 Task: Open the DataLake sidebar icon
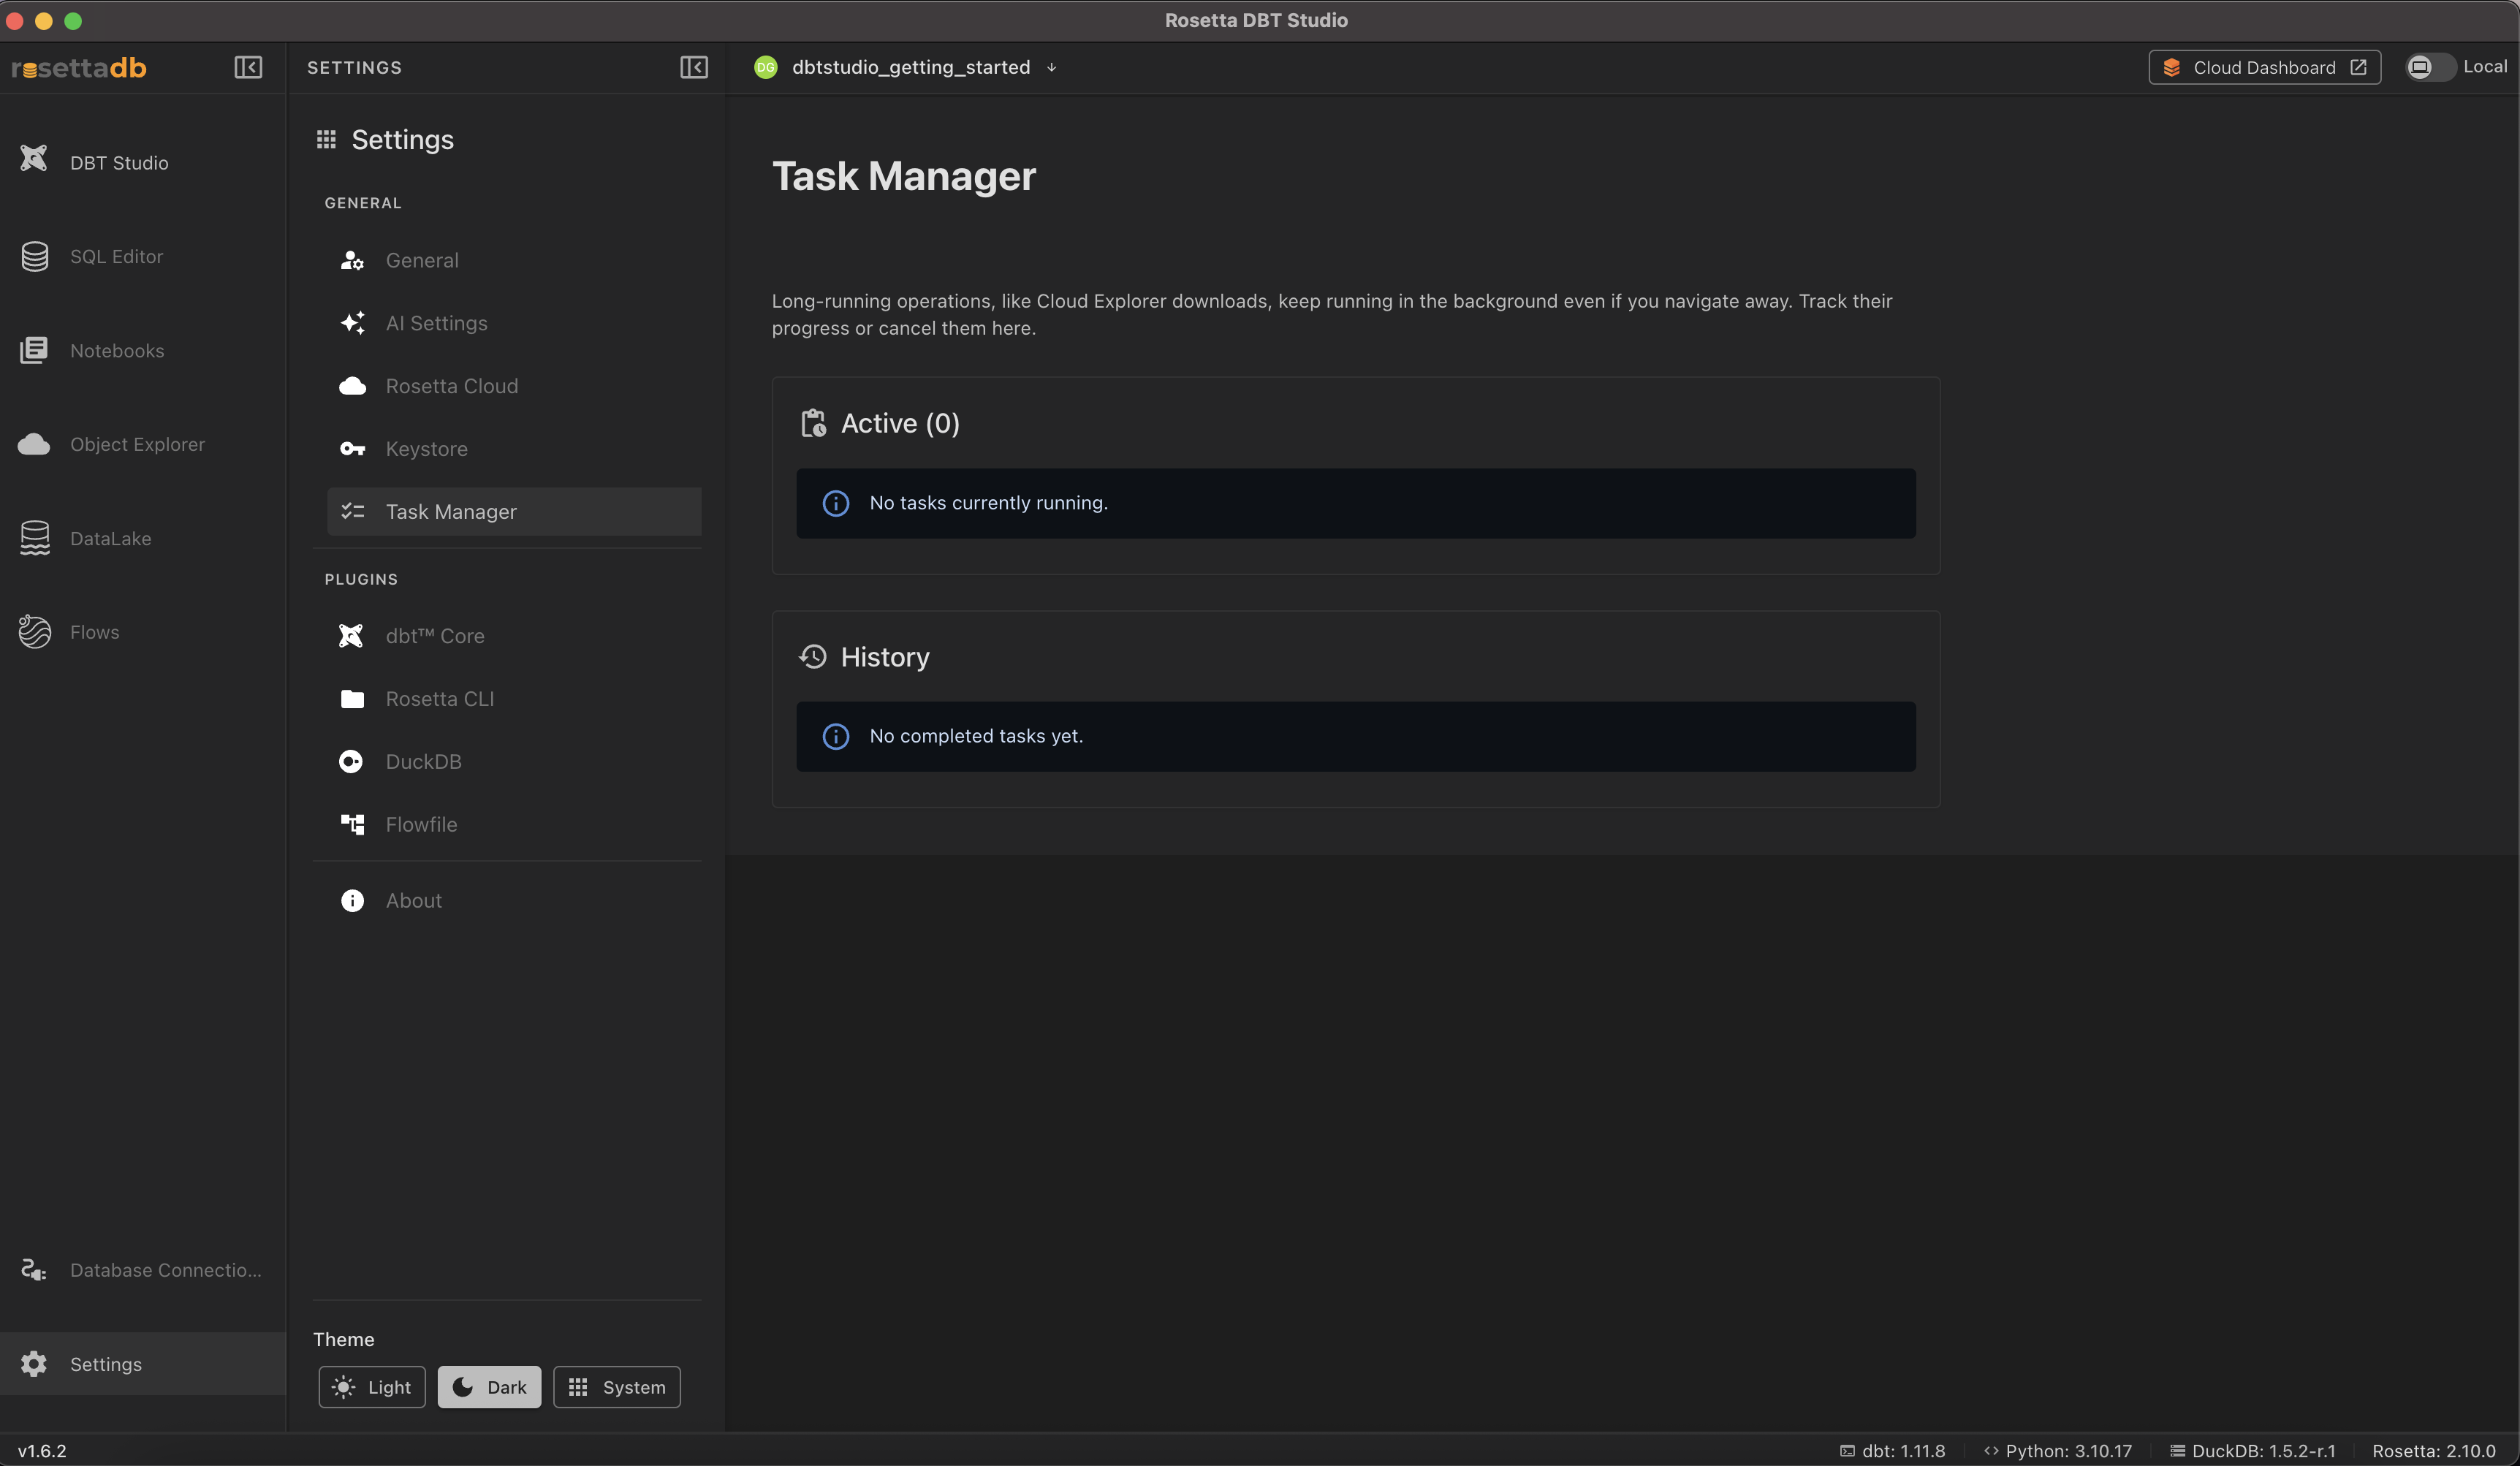35,538
